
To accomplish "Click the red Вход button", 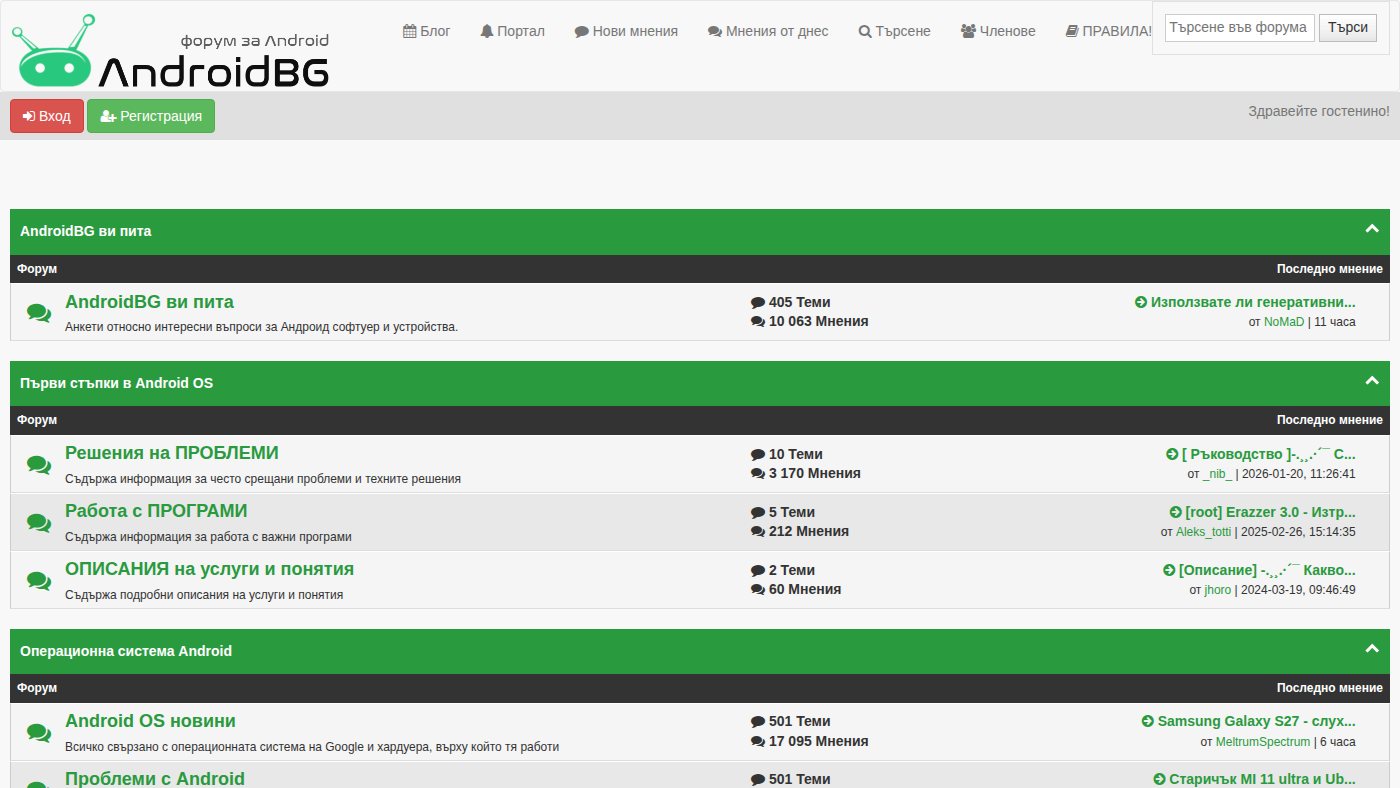I will [47, 116].
